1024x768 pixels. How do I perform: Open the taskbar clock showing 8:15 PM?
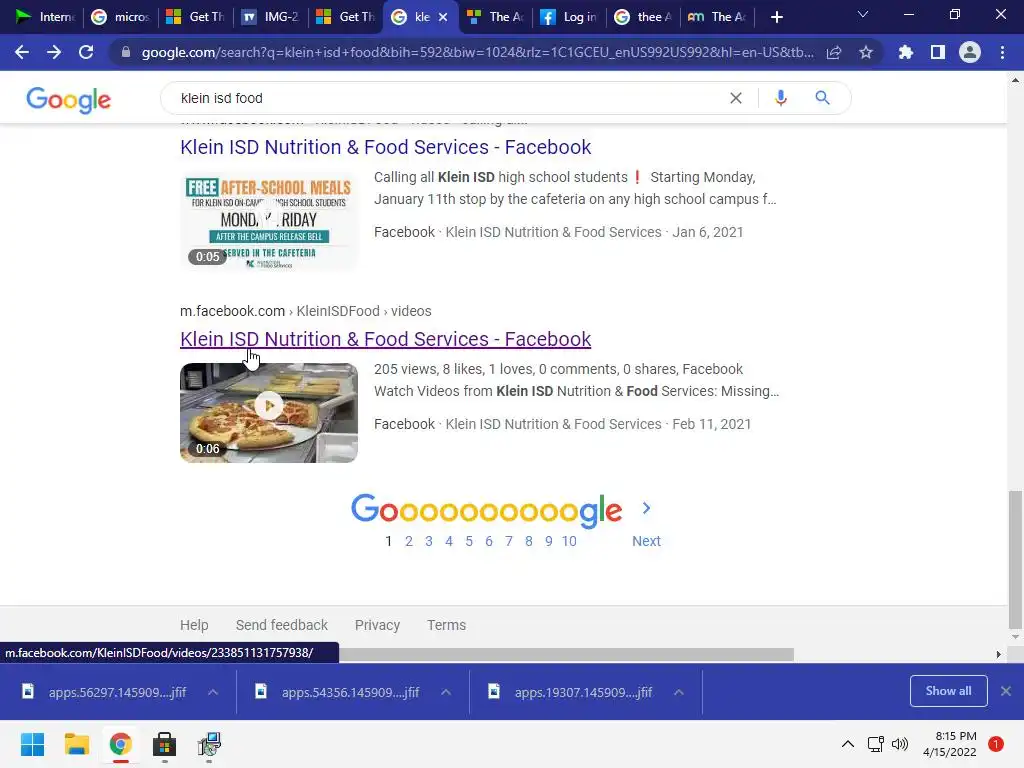950,744
